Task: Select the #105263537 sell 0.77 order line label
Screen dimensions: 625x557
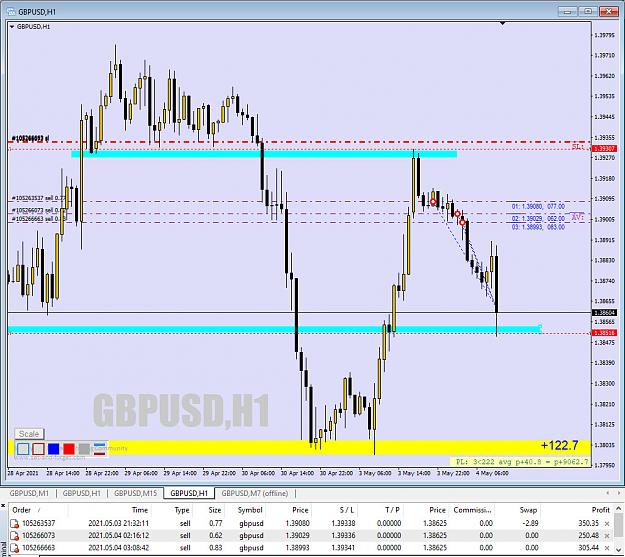Action: [x=39, y=198]
